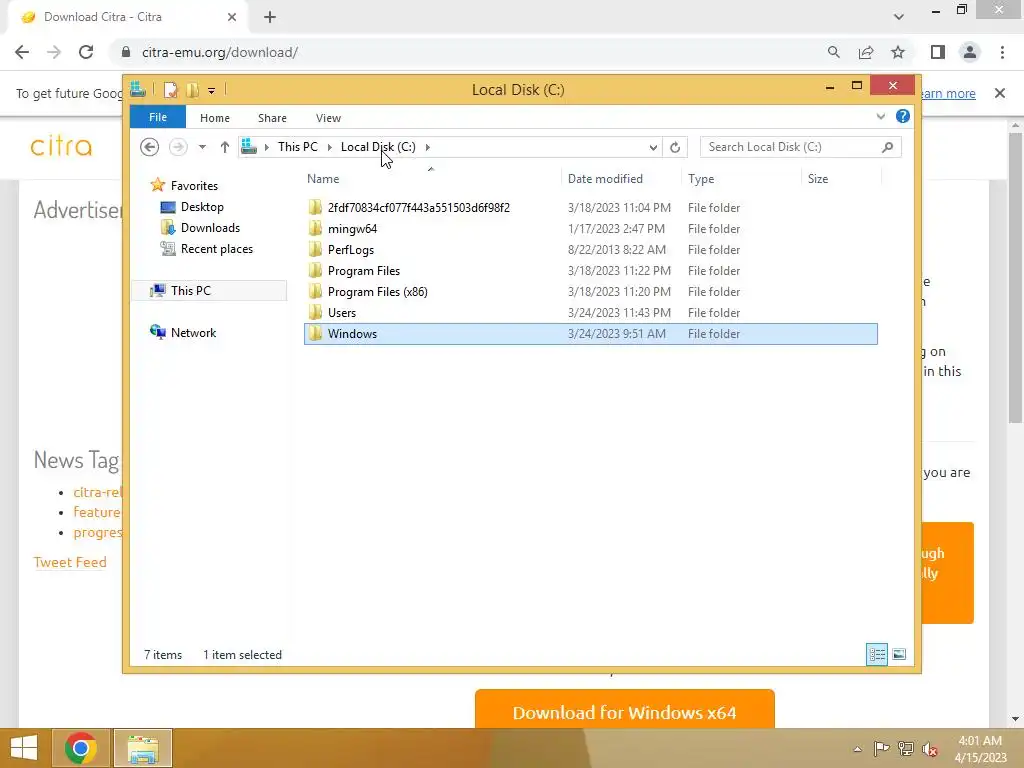Open the Chrome profile avatar menu
1024x768 pixels.
tap(970, 52)
